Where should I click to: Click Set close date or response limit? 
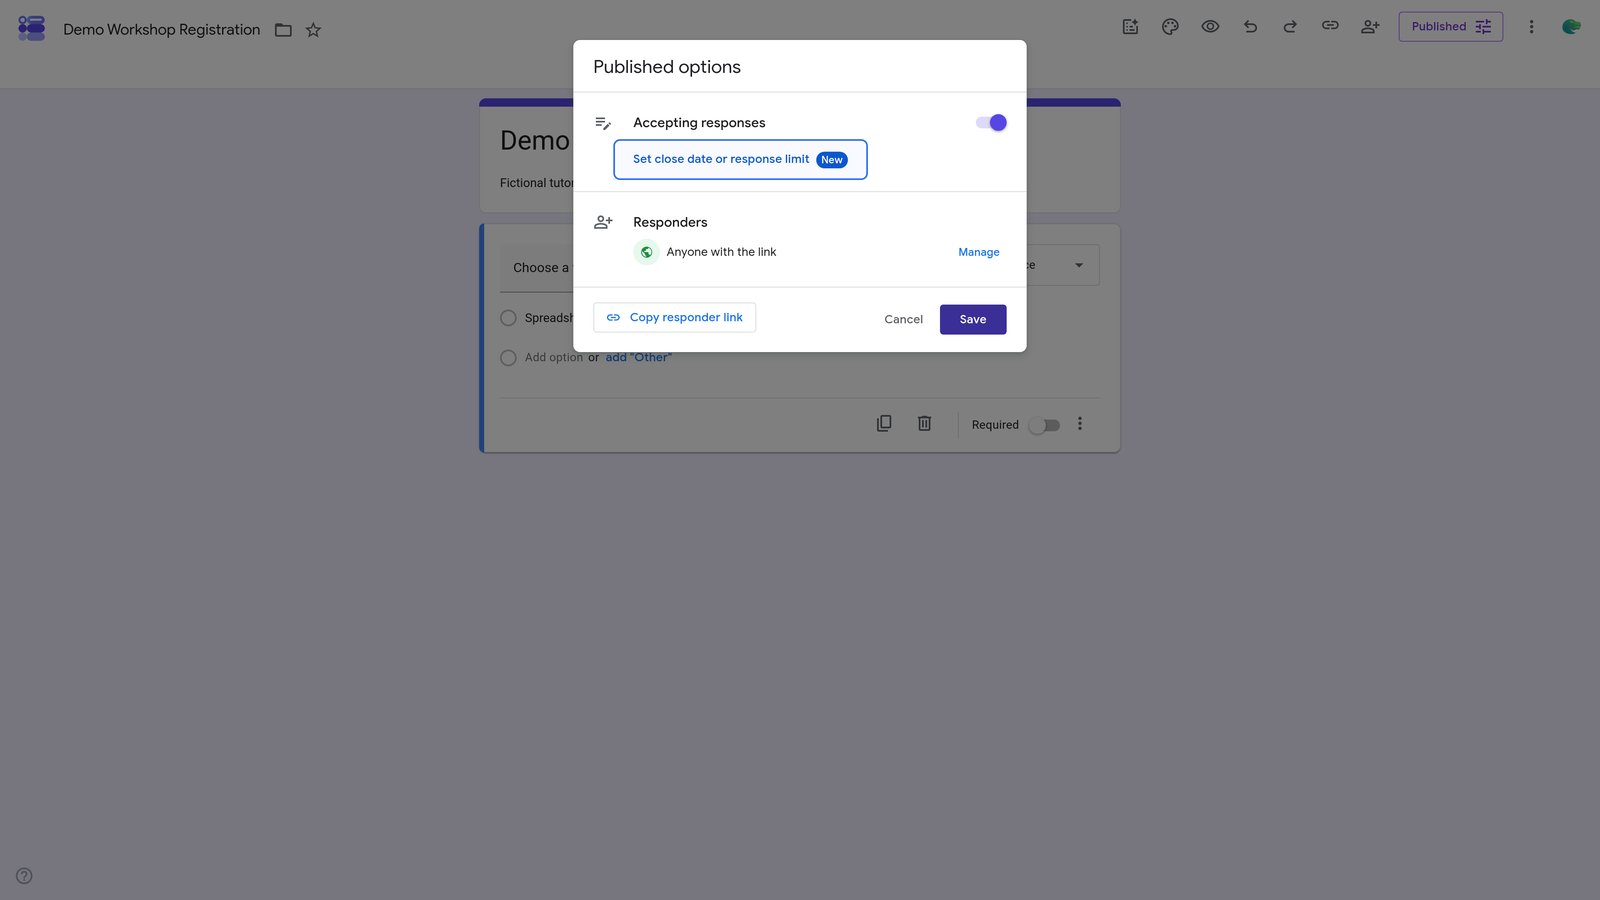[740, 160]
